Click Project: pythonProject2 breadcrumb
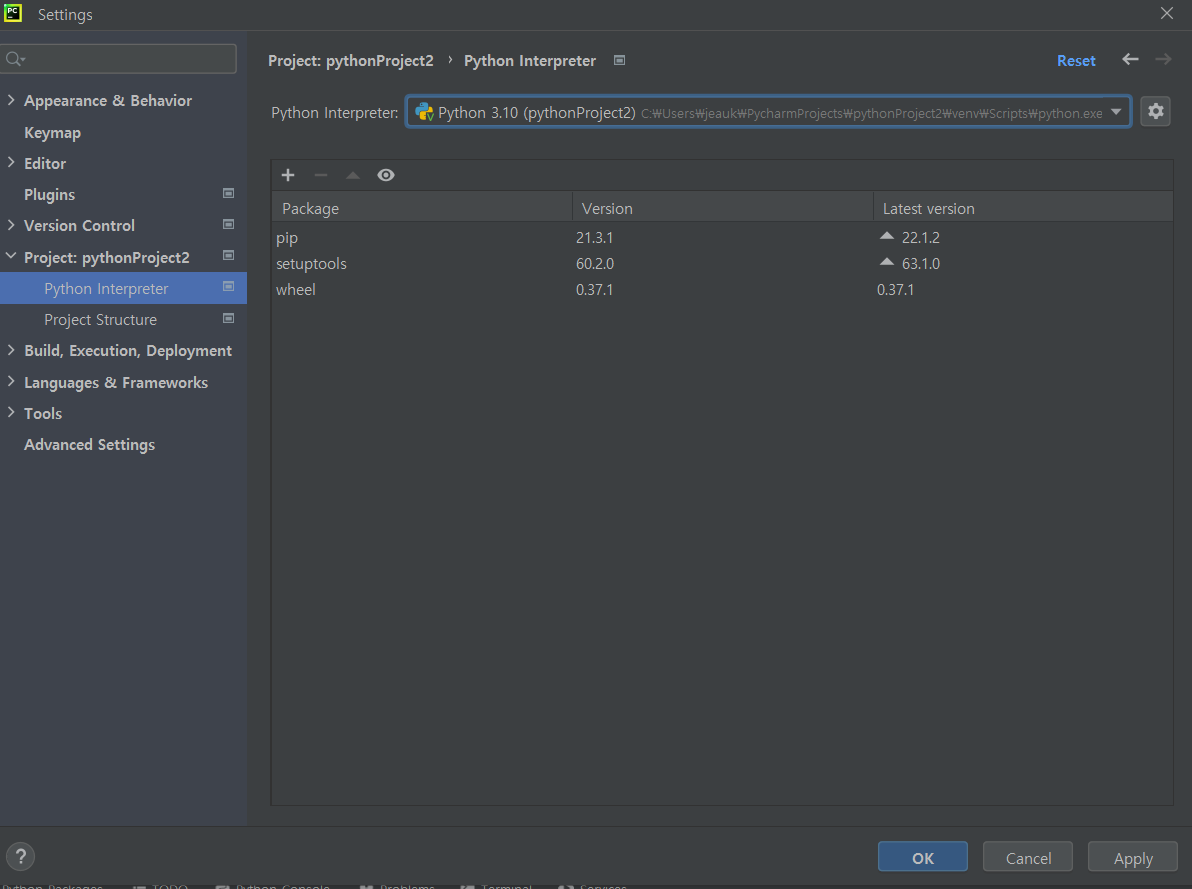The height and width of the screenshot is (889, 1192). pos(350,61)
